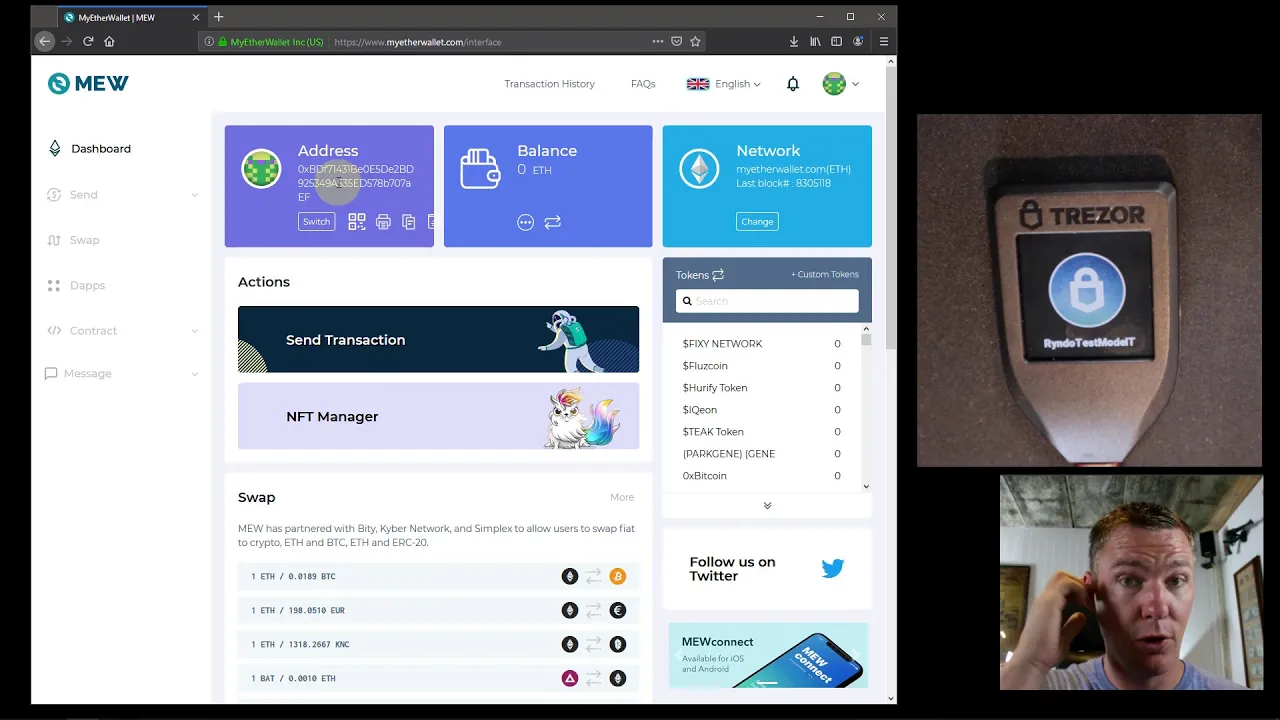Click the (PARKGENE) (GENE token row

pos(761,453)
